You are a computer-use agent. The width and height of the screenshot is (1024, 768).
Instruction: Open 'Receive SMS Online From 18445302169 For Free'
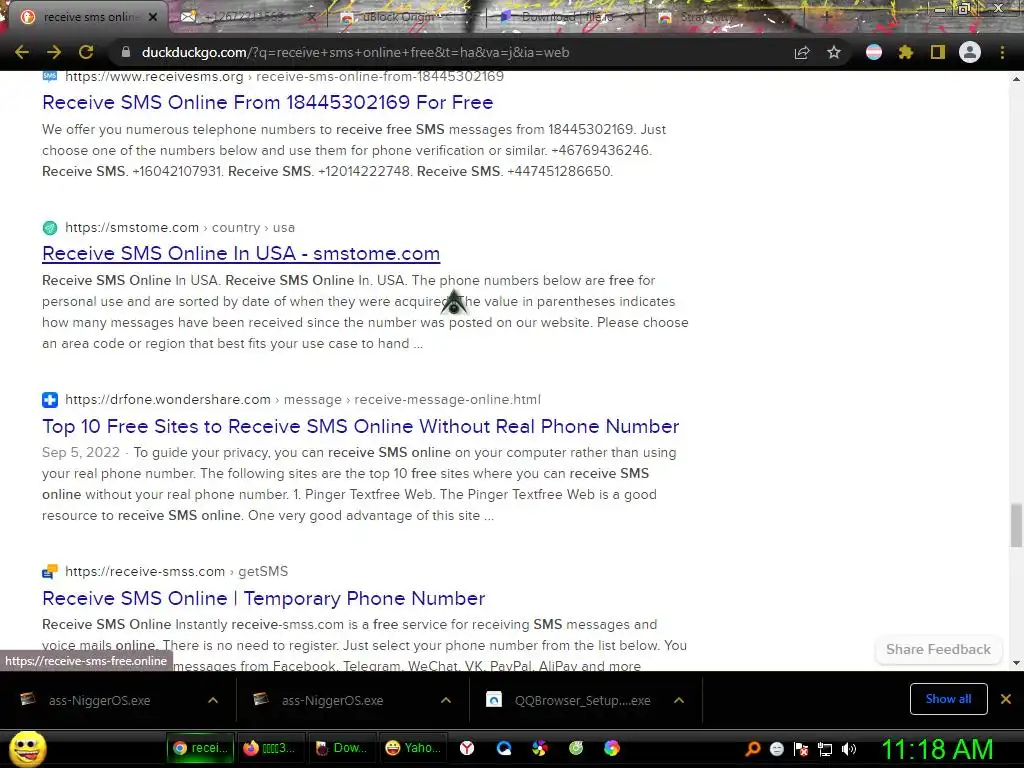pos(267,103)
